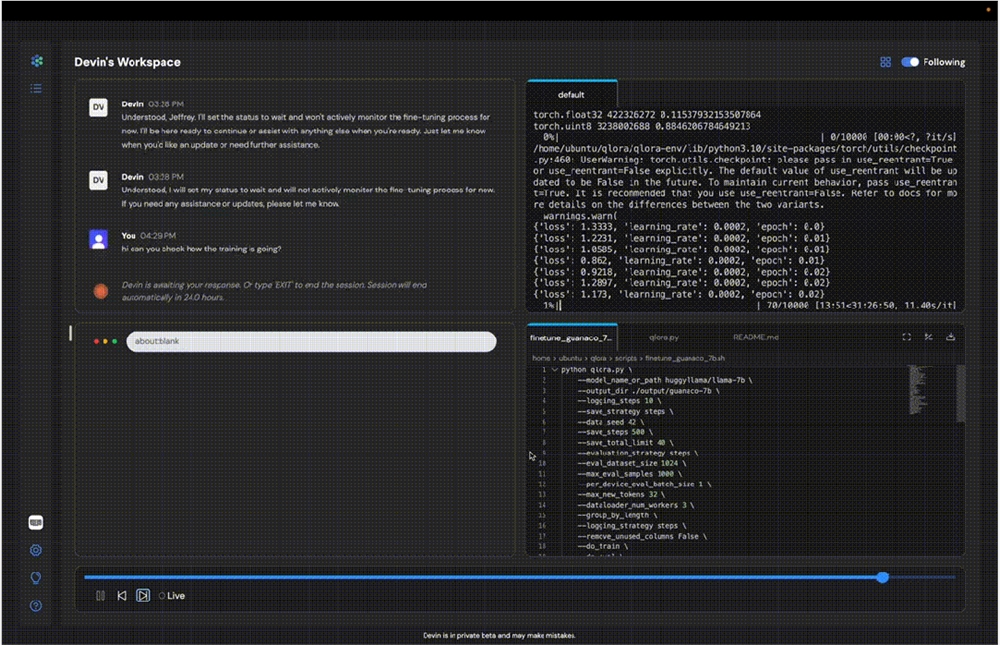Download the file via editor icon
Viewport: 1000px width, 645px height.
pyautogui.click(x=950, y=337)
